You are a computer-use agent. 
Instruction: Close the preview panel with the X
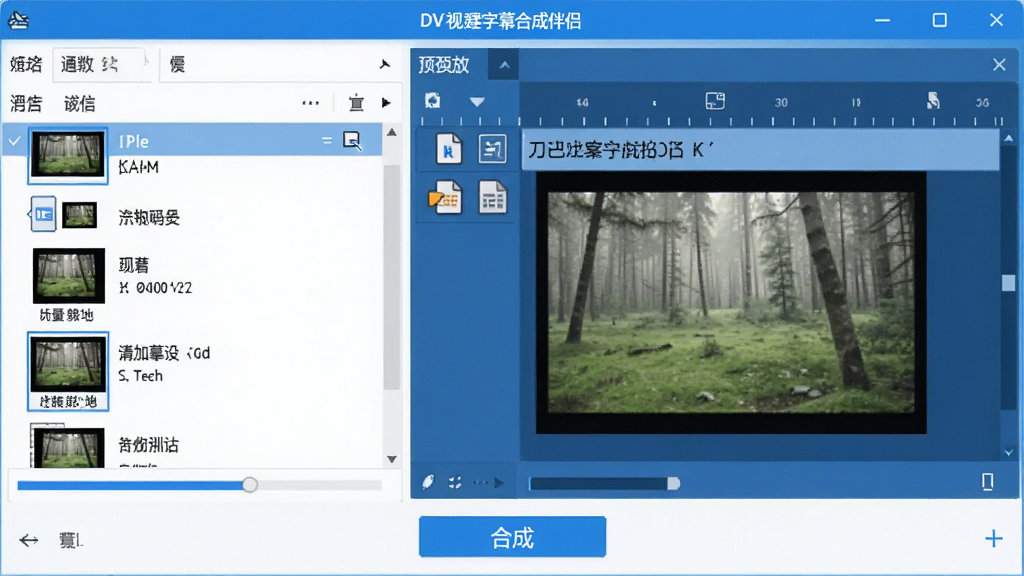pyautogui.click(x=999, y=65)
